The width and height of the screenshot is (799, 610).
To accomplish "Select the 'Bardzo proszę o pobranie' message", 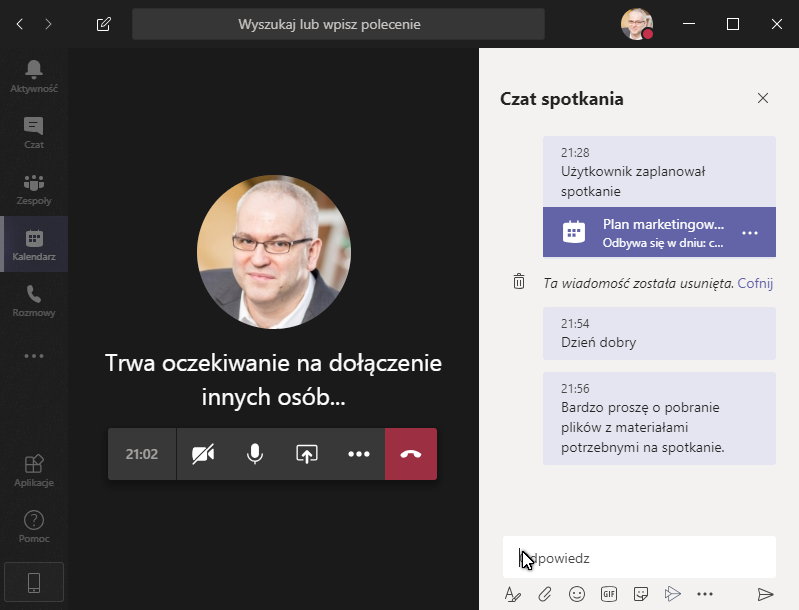I will click(x=659, y=418).
